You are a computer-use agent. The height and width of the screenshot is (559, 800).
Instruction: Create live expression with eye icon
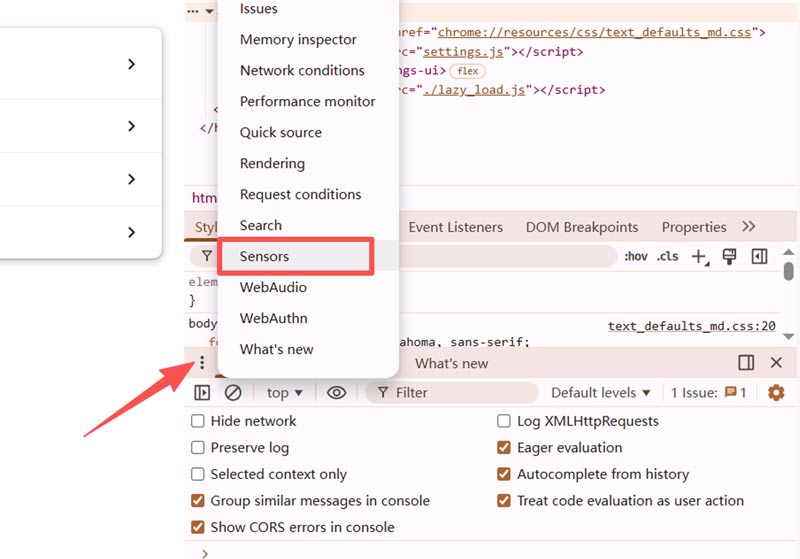pyautogui.click(x=337, y=393)
